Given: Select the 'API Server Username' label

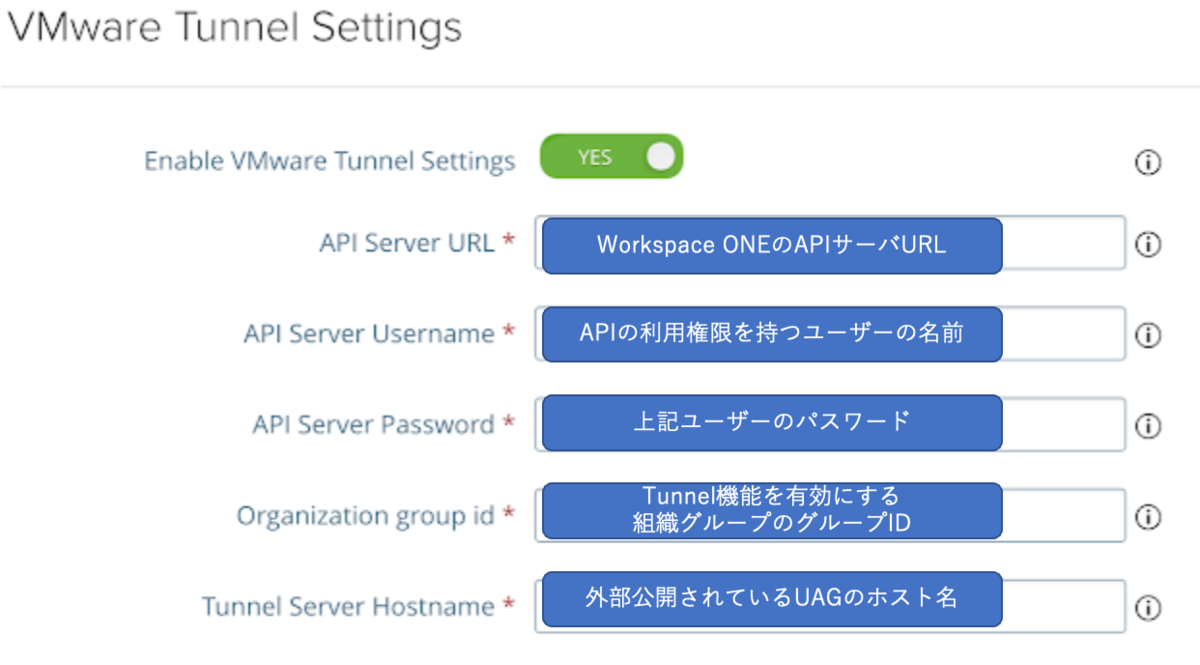Looking at the screenshot, I should pyautogui.click(x=369, y=334).
